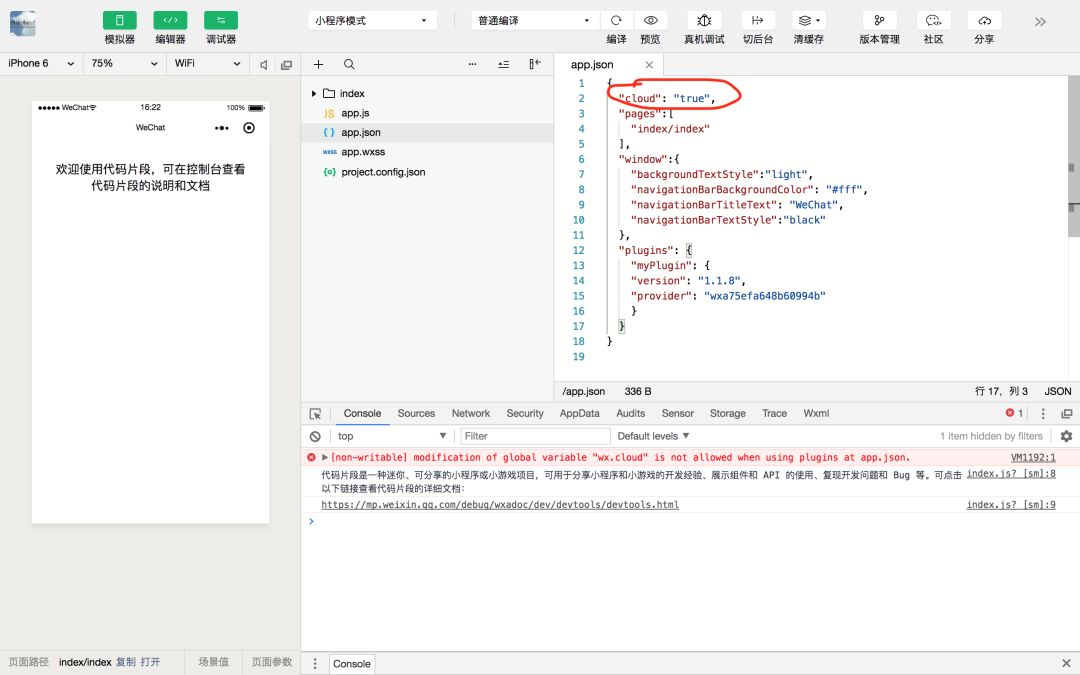The width and height of the screenshot is (1080, 675).
Task: Toggle the editor (编辑器) panel button
Action: pos(170,21)
